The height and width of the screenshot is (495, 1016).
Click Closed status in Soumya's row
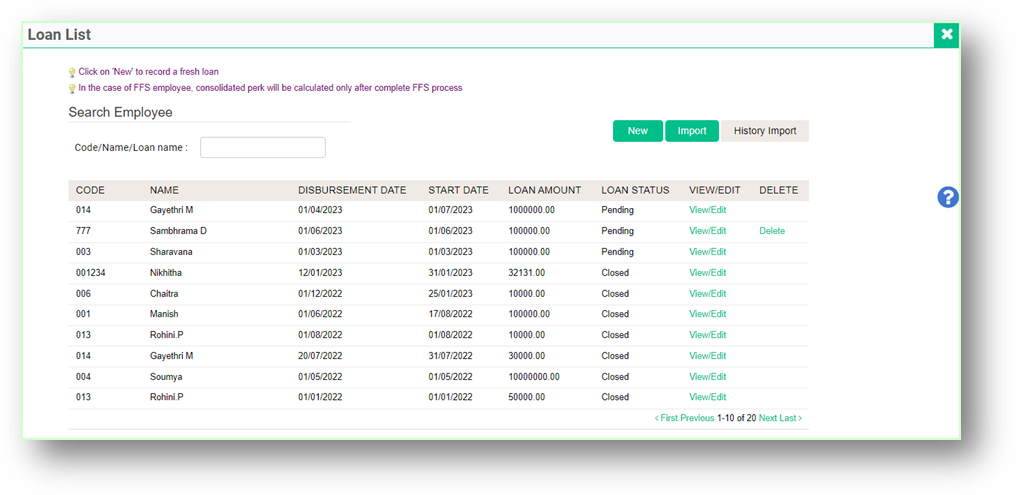(x=615, y=376)
